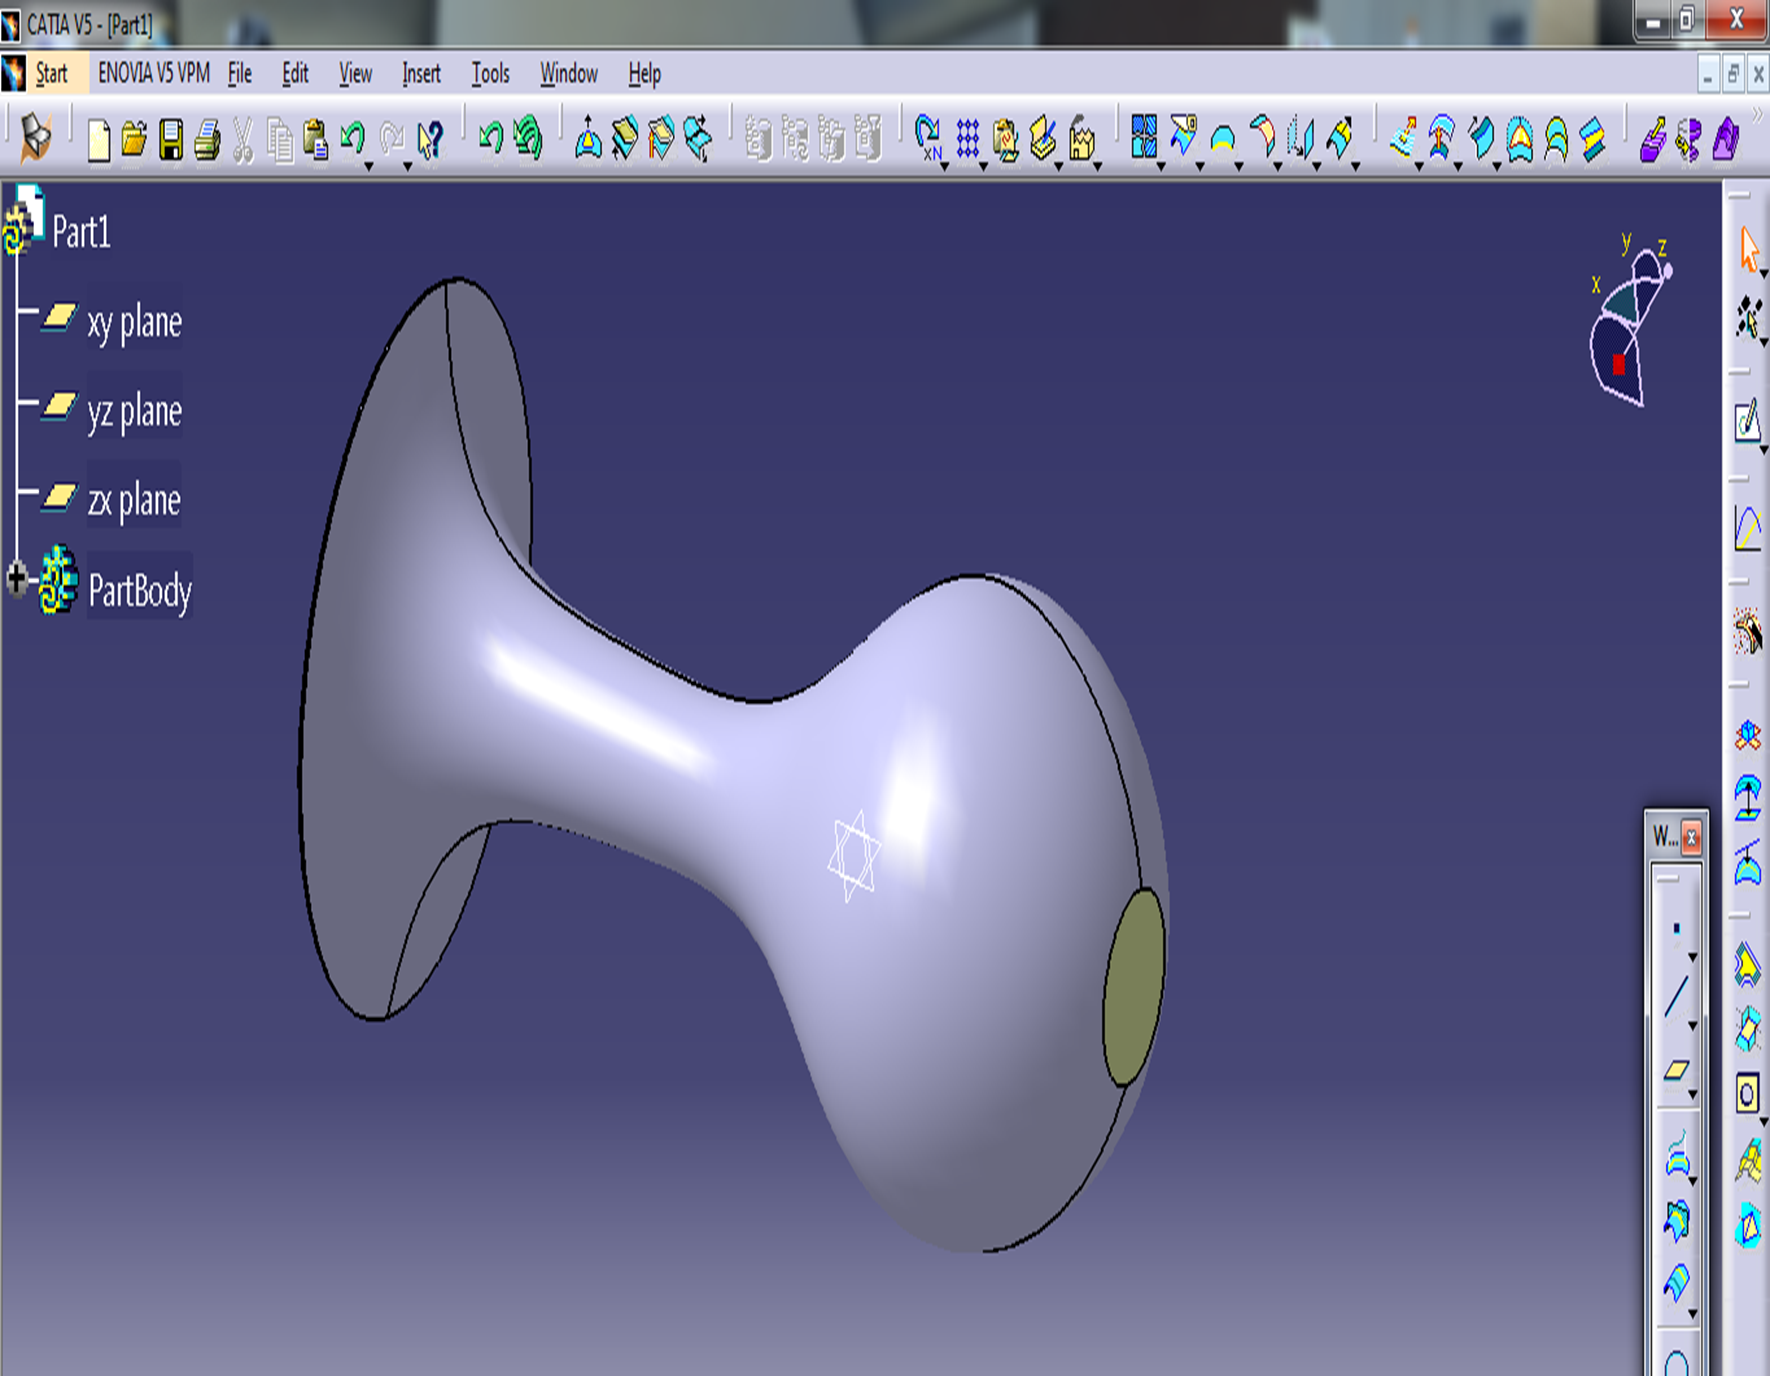Click the New document icon
The height and width of the screenshot is (1376, 1770).
pyautogui.click(x=98, y=140)
